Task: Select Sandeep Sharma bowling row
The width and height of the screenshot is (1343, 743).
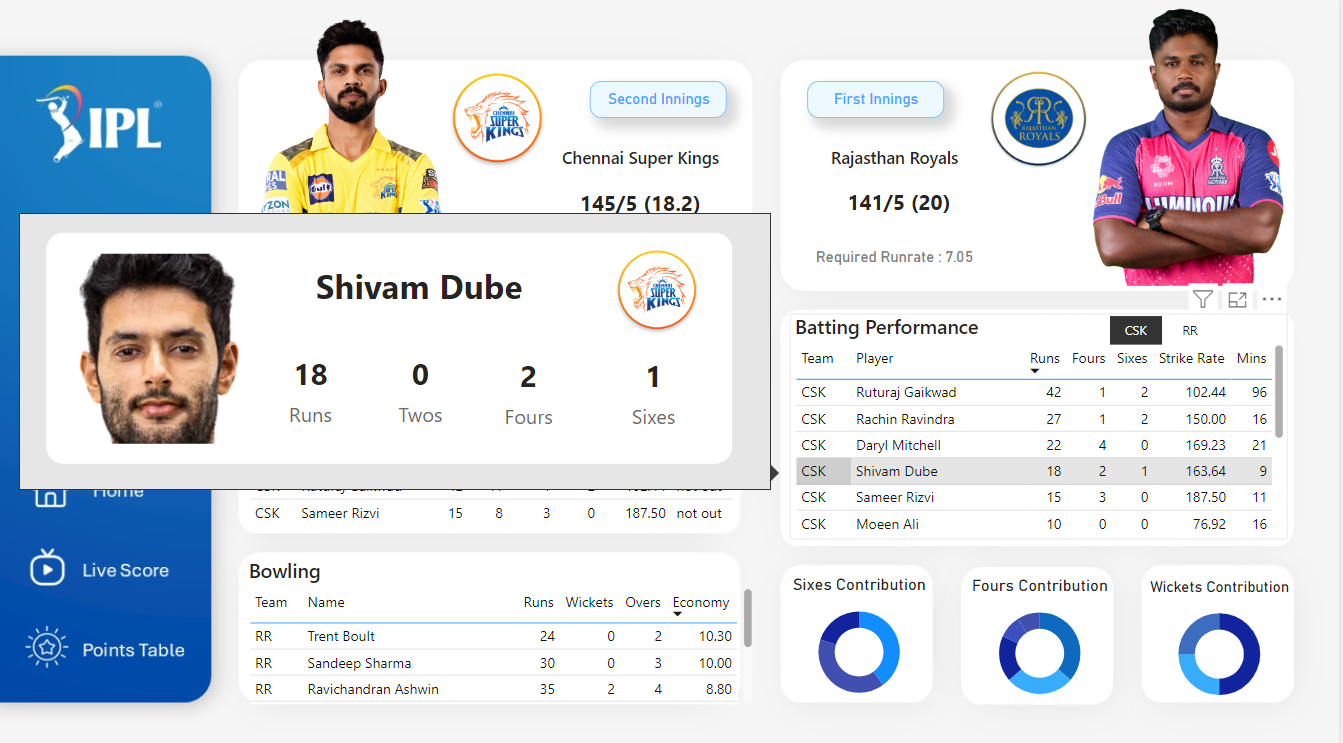Action: click(x=494, y=663)
